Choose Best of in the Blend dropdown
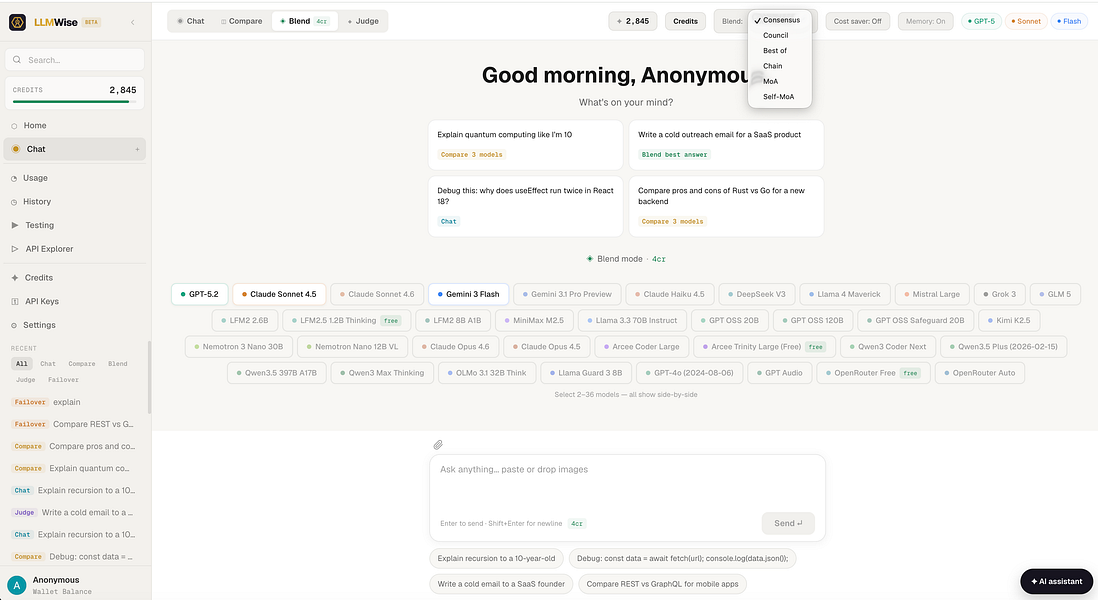1098x600 pixels. 779,50
